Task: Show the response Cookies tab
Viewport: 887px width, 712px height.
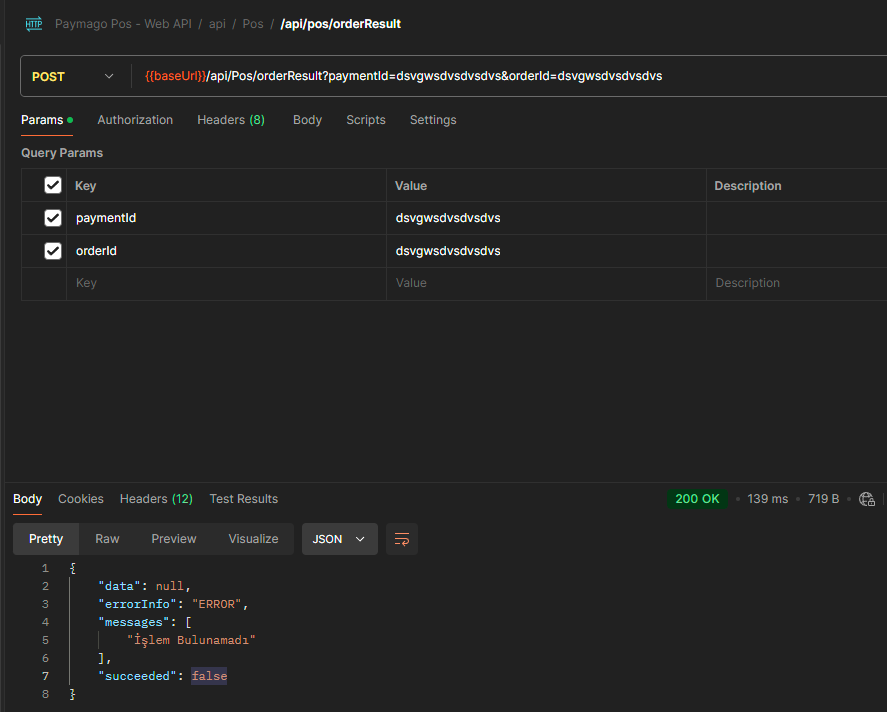Action: [x=81, y=499]
